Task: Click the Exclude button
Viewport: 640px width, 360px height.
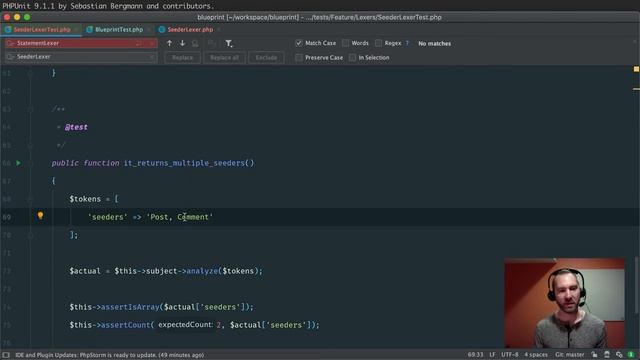Action: click(266, 58)
